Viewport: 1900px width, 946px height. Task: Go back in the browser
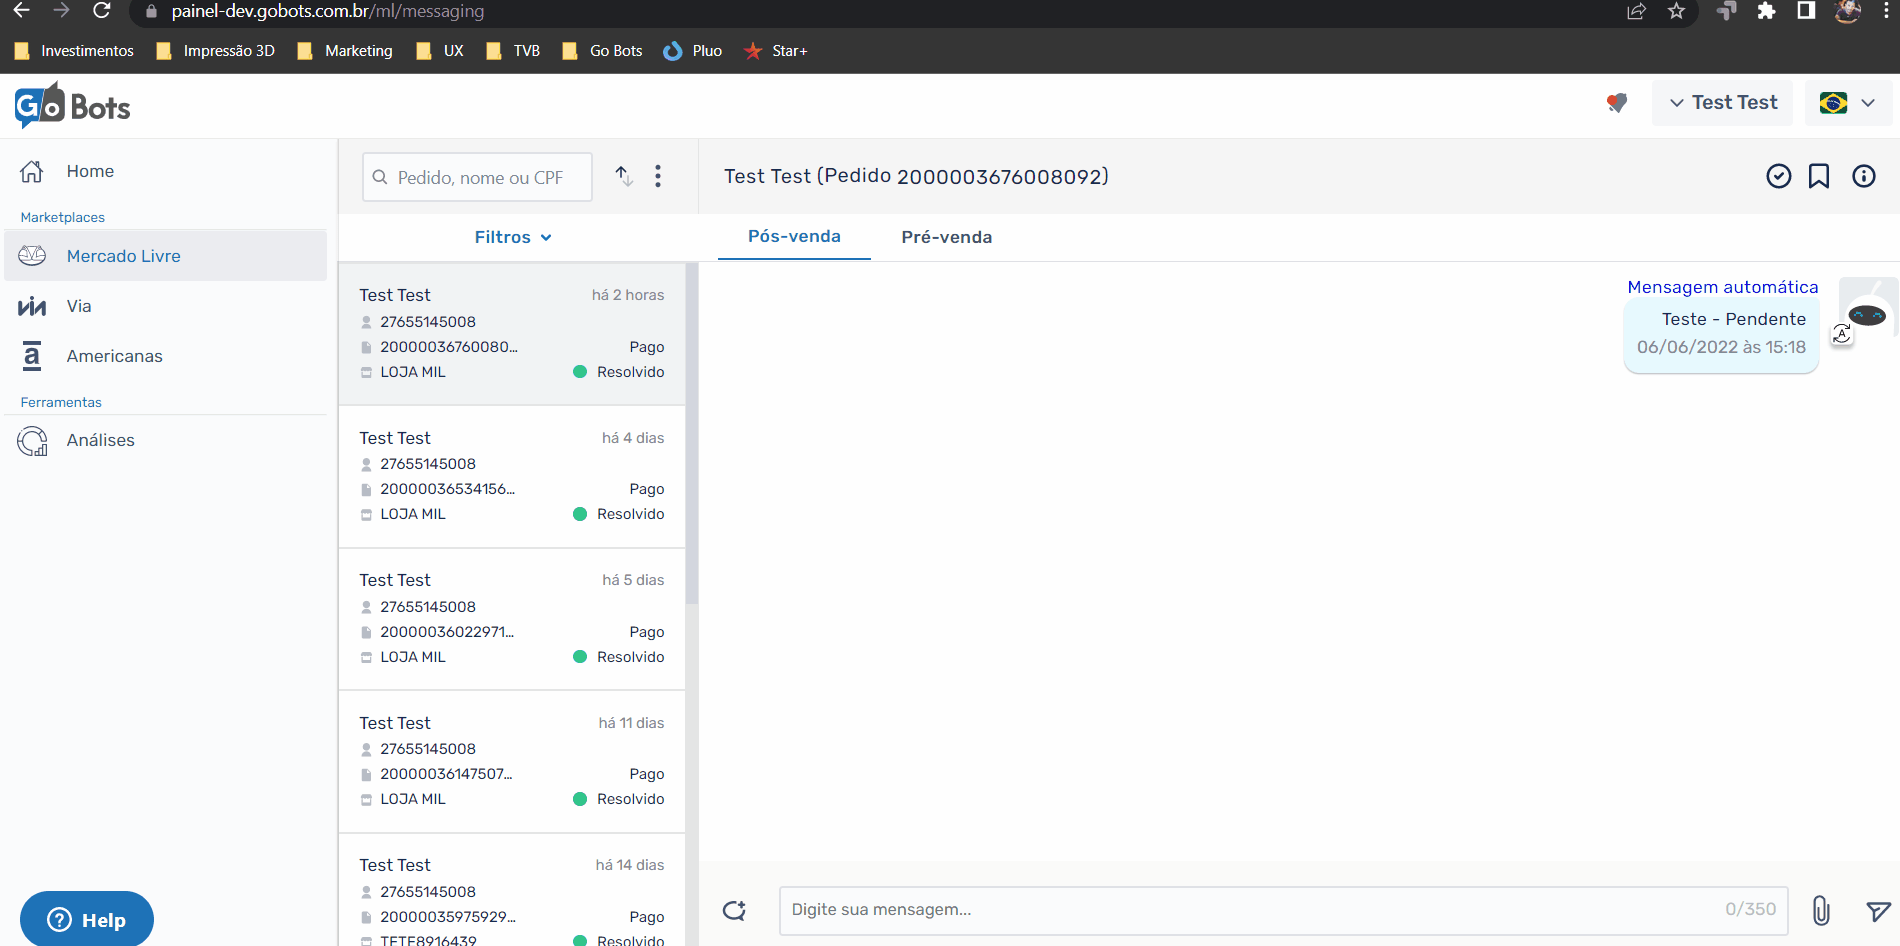(21, 11)
